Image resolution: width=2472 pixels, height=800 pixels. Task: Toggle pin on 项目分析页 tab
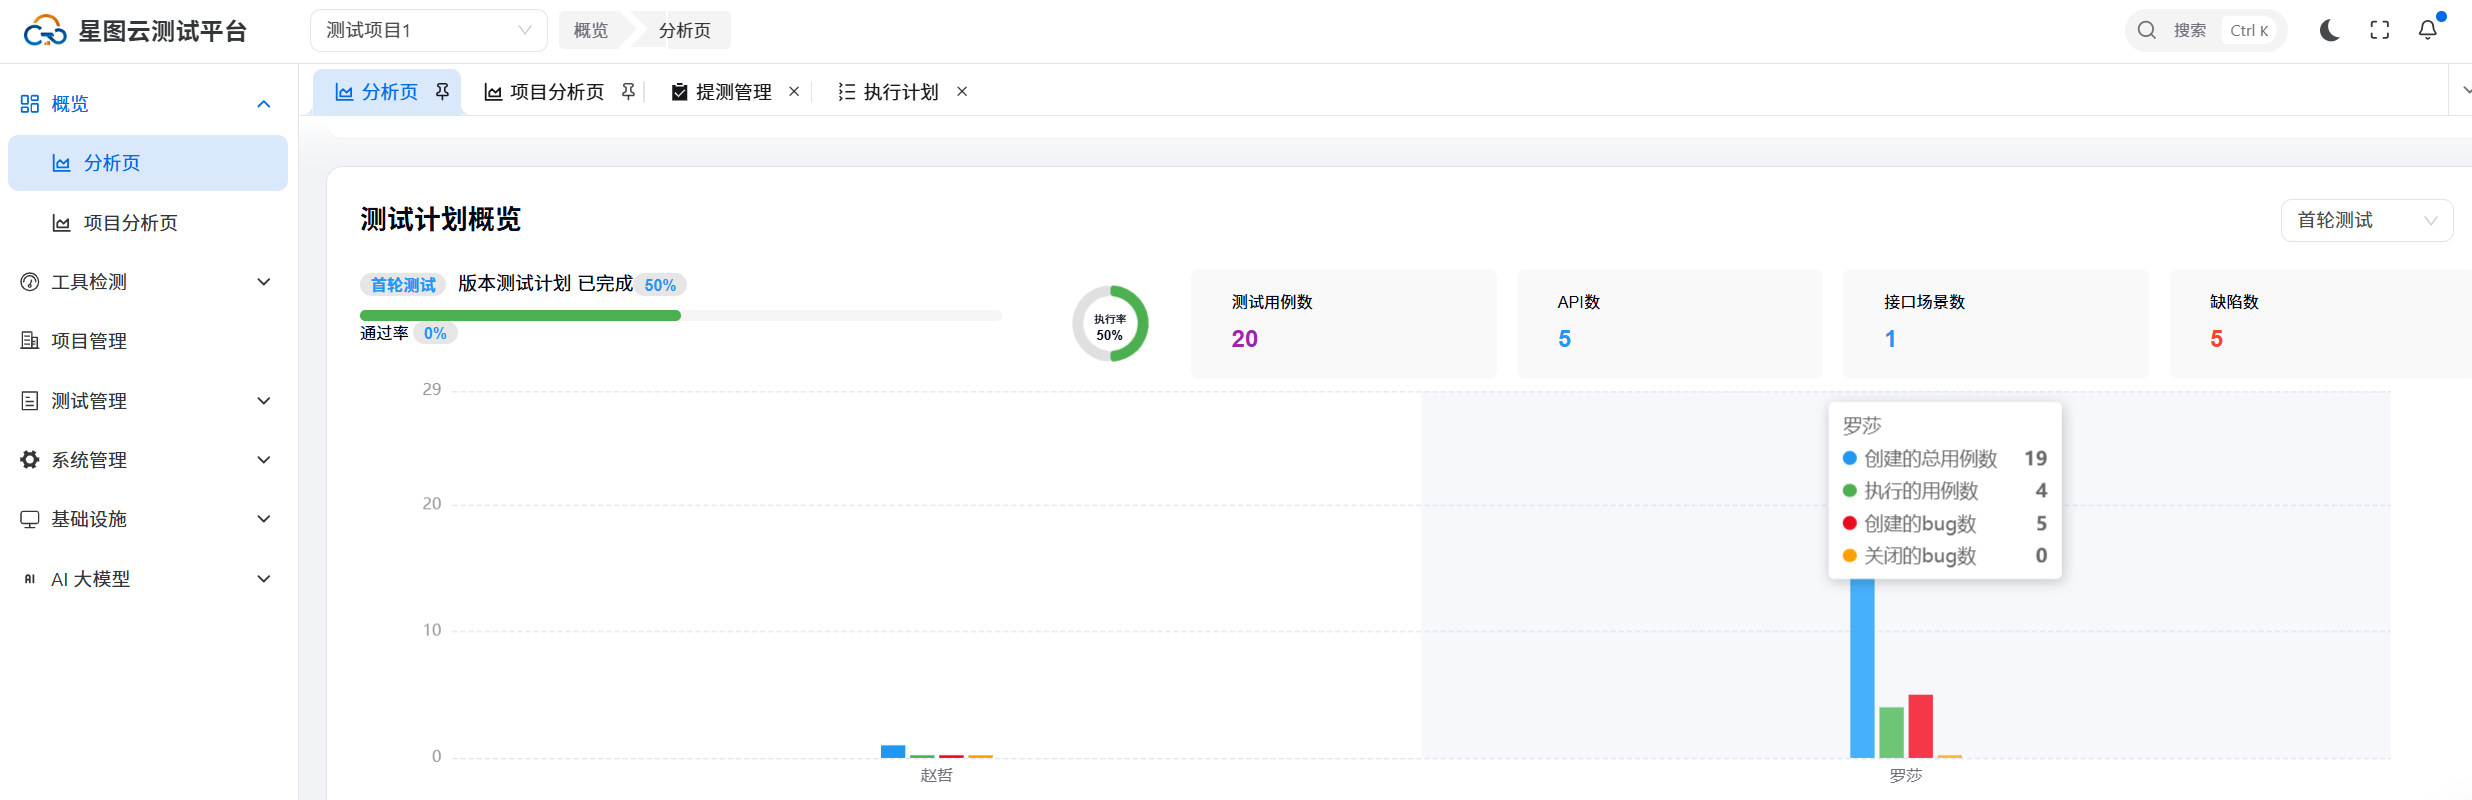click(628, 92)
